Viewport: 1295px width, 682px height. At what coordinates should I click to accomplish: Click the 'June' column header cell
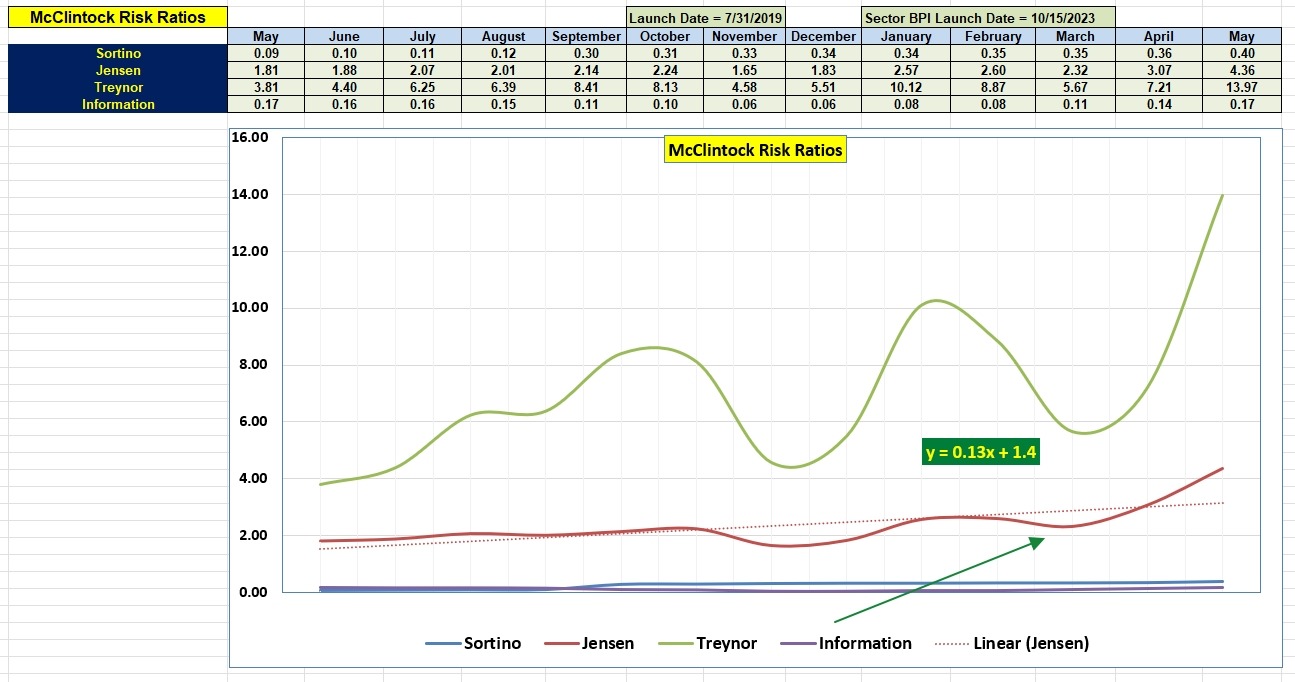(344, 36)
